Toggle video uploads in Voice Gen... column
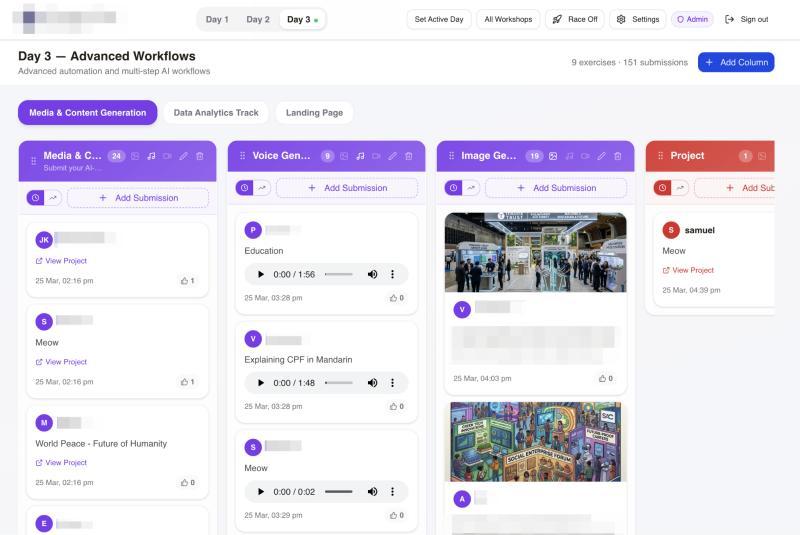This screenshot has width=800, height=535. pos(377,156)
